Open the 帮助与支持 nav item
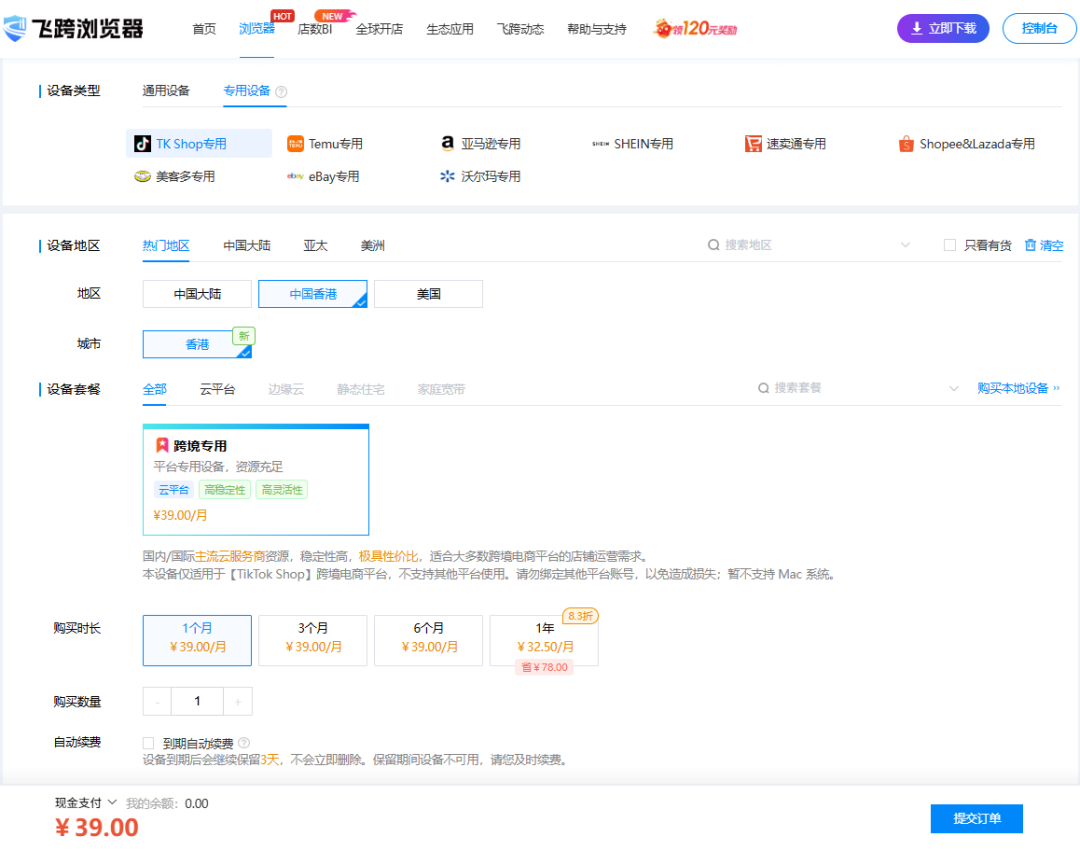 point(596,29)
